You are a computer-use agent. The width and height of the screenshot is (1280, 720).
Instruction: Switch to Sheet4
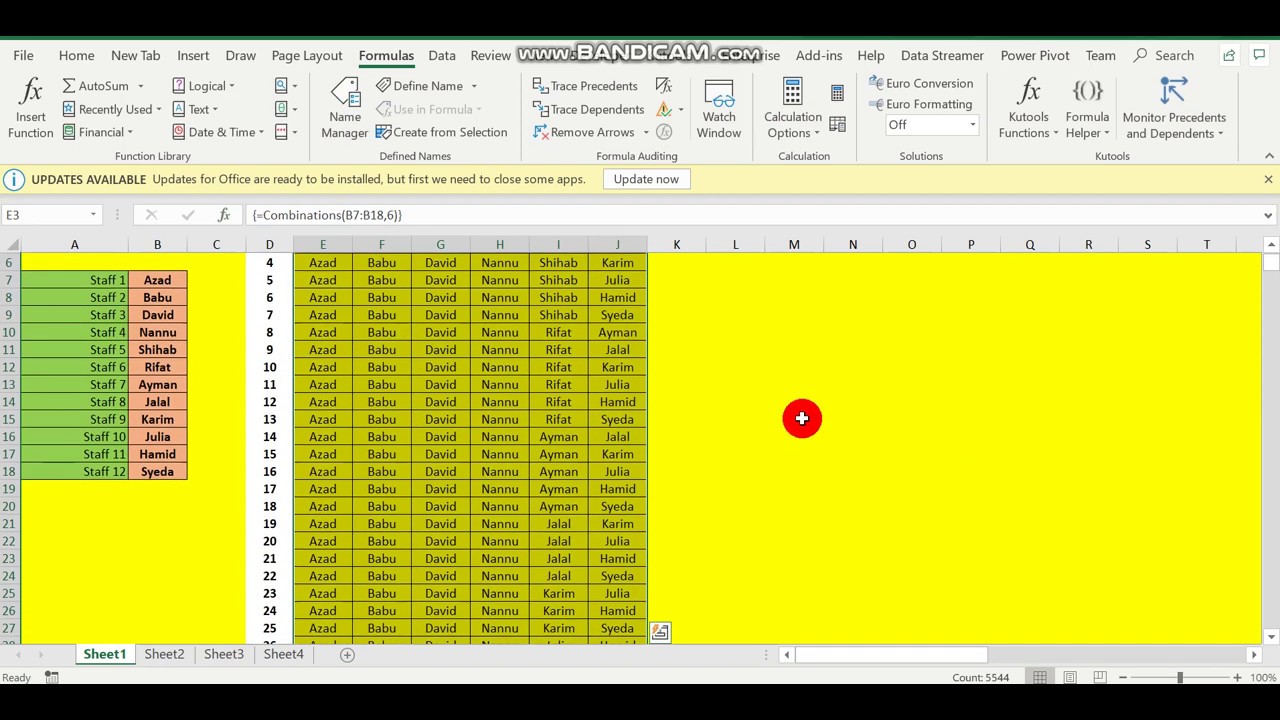[284, 654]
